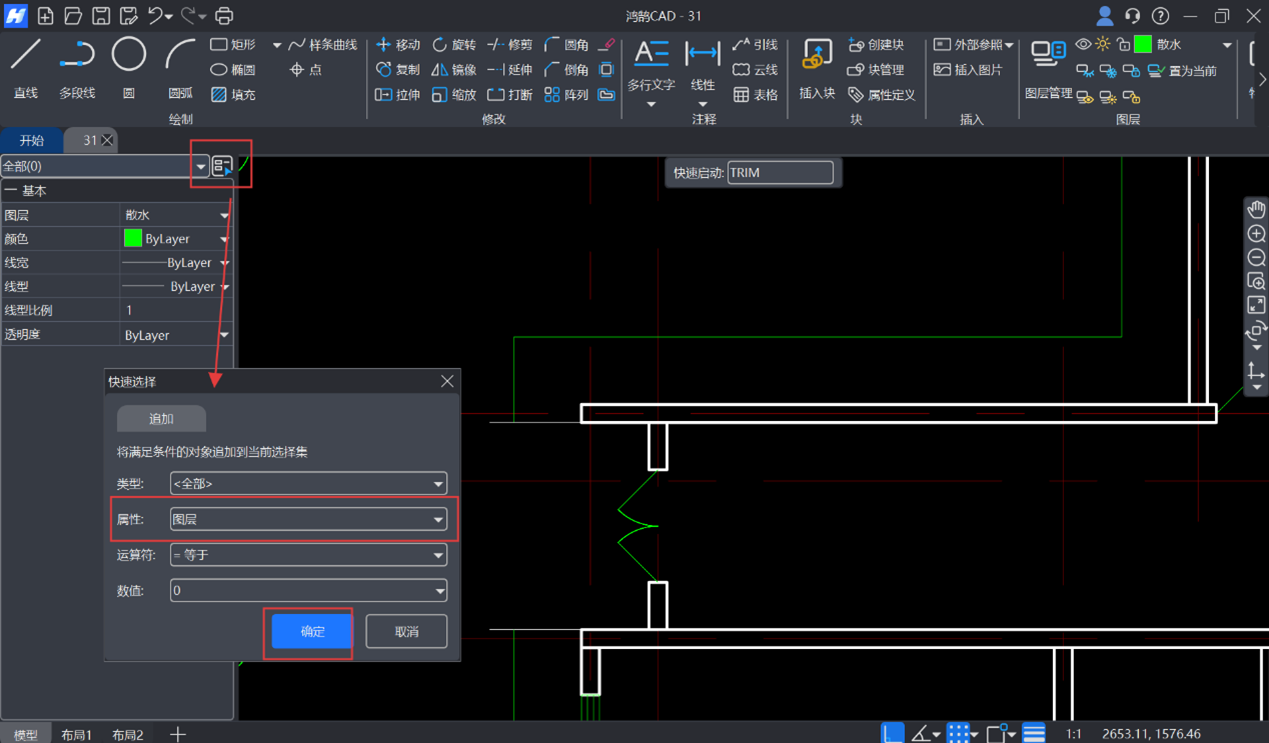Toggle ortho mode in the status bar
1269x743 pixels.
coord(892,734)
